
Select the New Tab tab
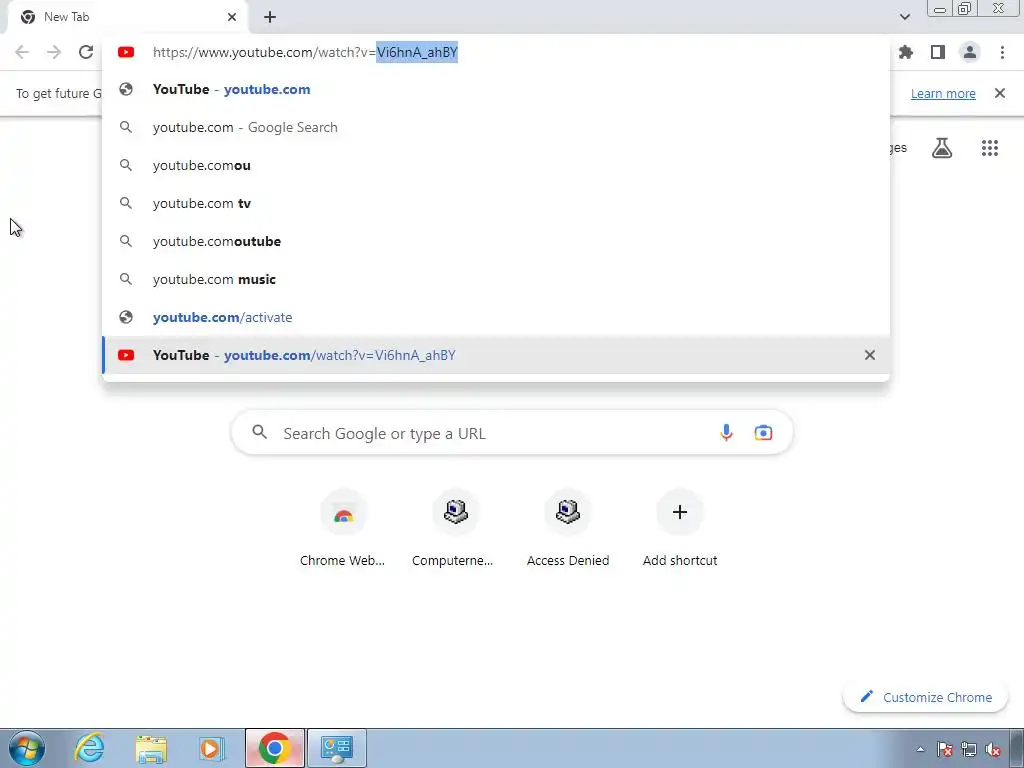(127, 17)
